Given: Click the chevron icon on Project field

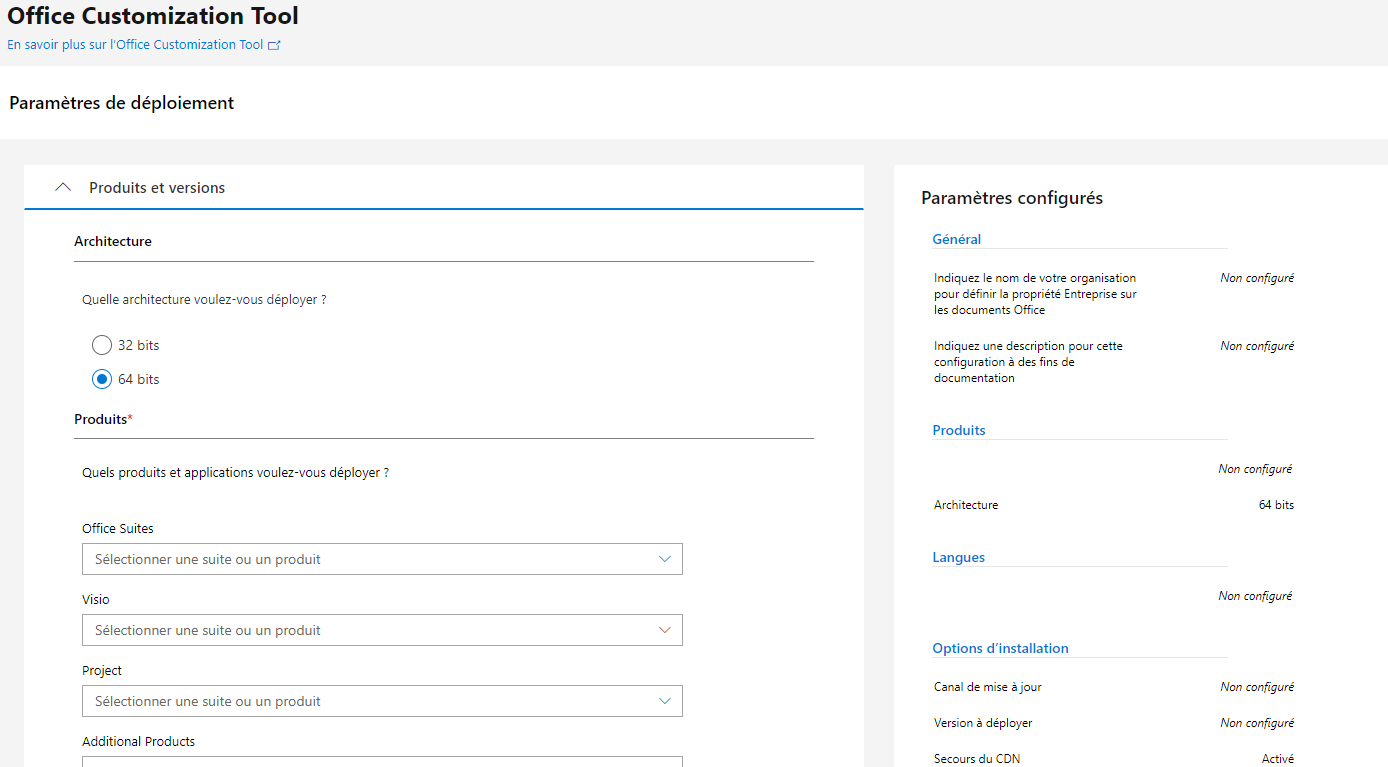Looking at the screenshot, I should click(x=664, y=700).
